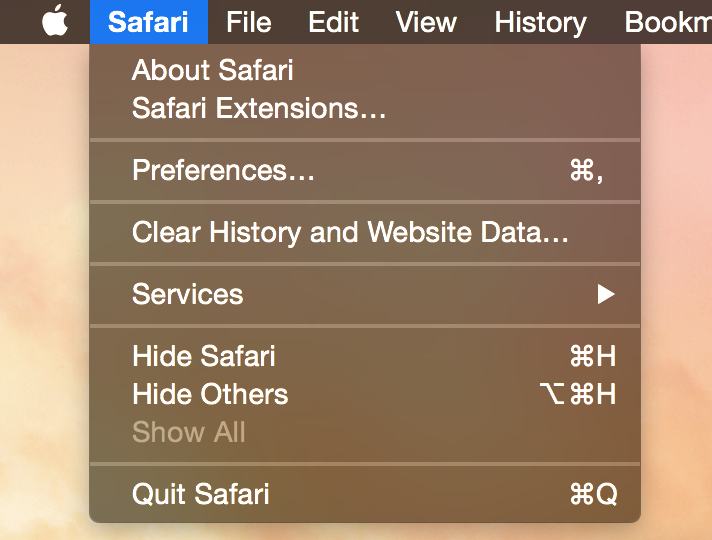Open the View menu
This screenshot has height=540, width=712.
[426, 22]
